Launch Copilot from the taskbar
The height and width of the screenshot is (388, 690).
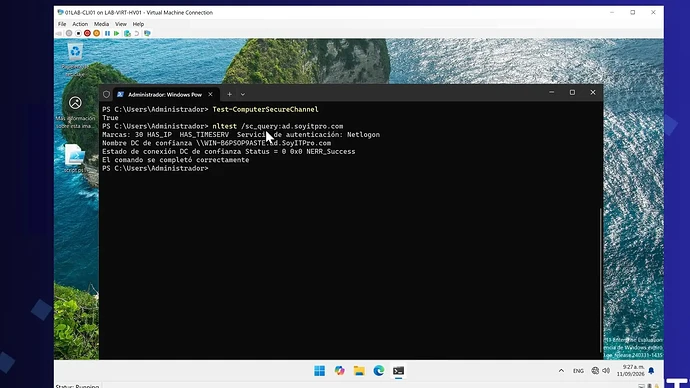click(339, 371)
